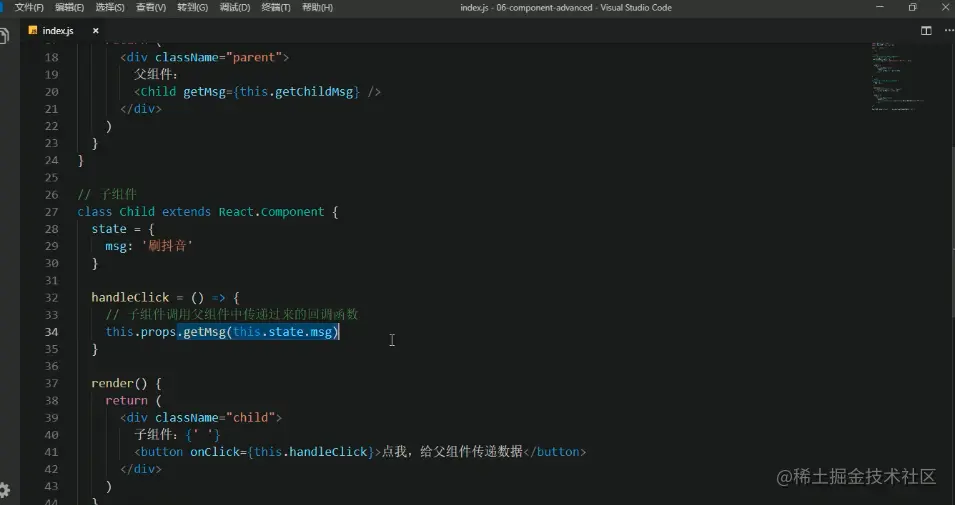Select the index.js editor tab
This screenshot has width=955, height=505.
click(x=64, y=30)
